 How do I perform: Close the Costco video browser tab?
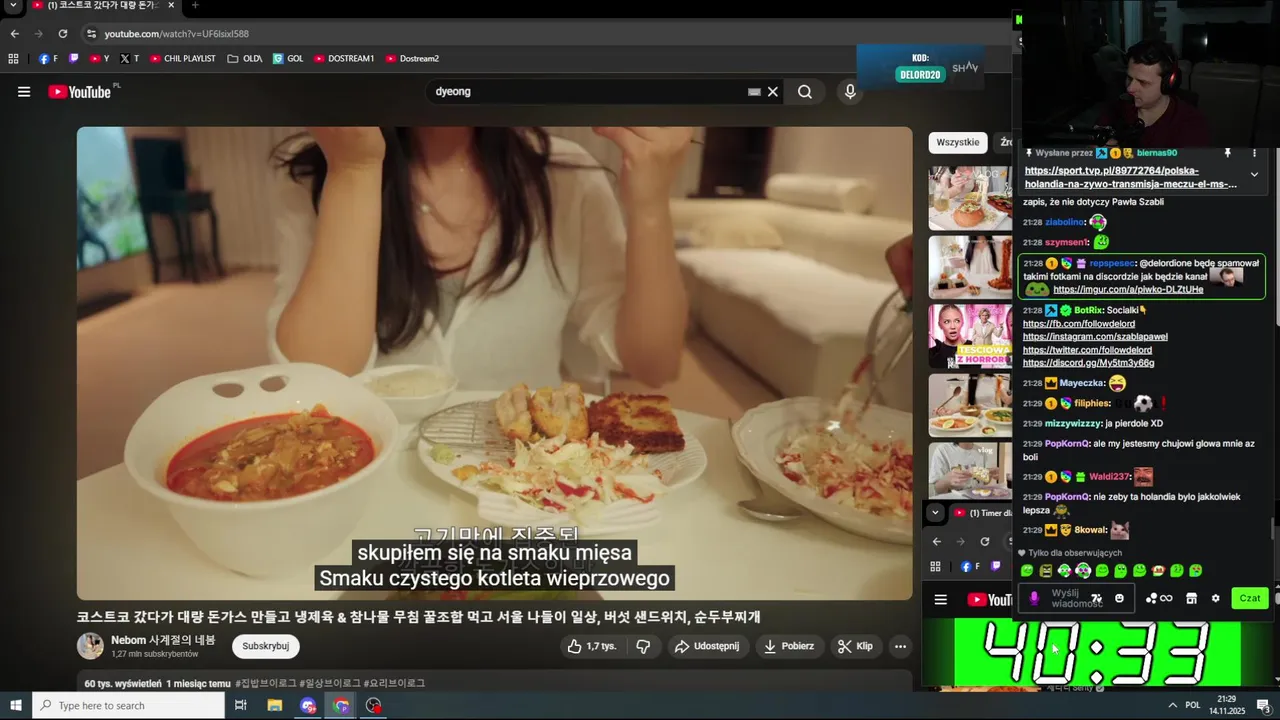coord(170,6)
